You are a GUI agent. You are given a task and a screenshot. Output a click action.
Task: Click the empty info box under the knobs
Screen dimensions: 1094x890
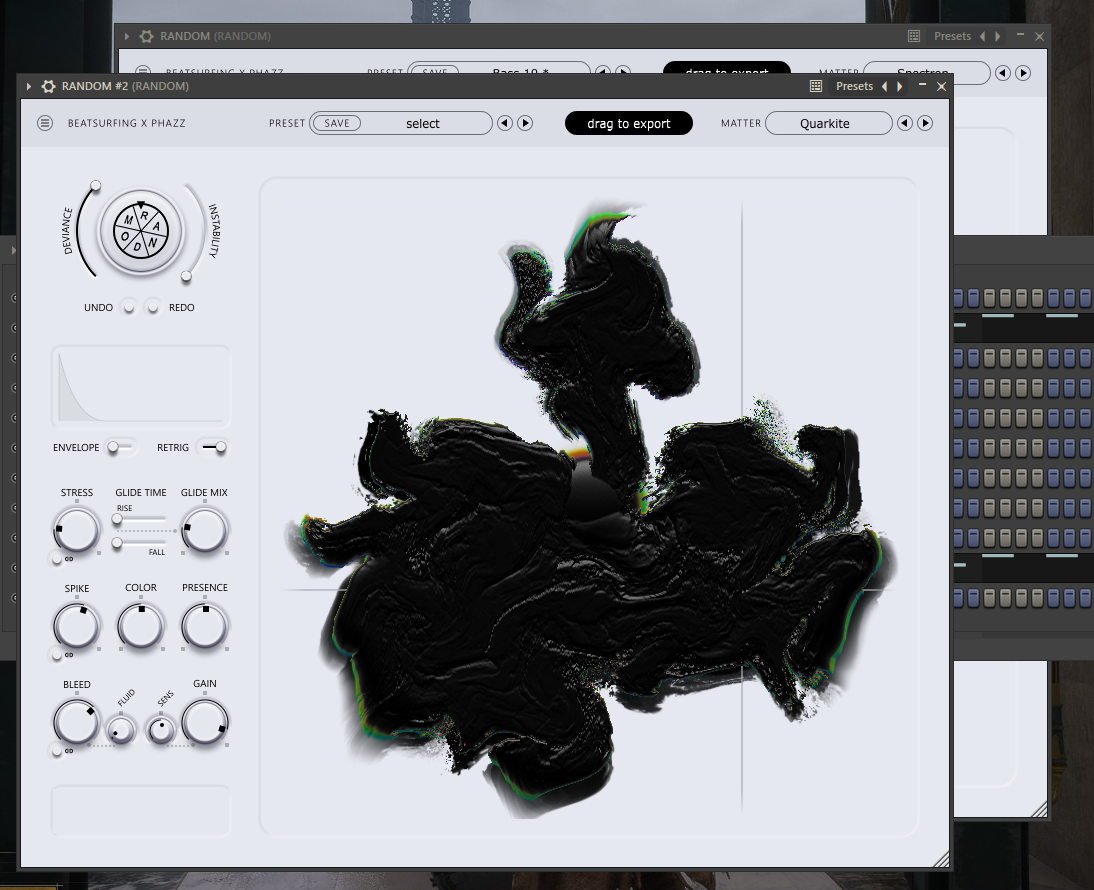click(141, 810)
